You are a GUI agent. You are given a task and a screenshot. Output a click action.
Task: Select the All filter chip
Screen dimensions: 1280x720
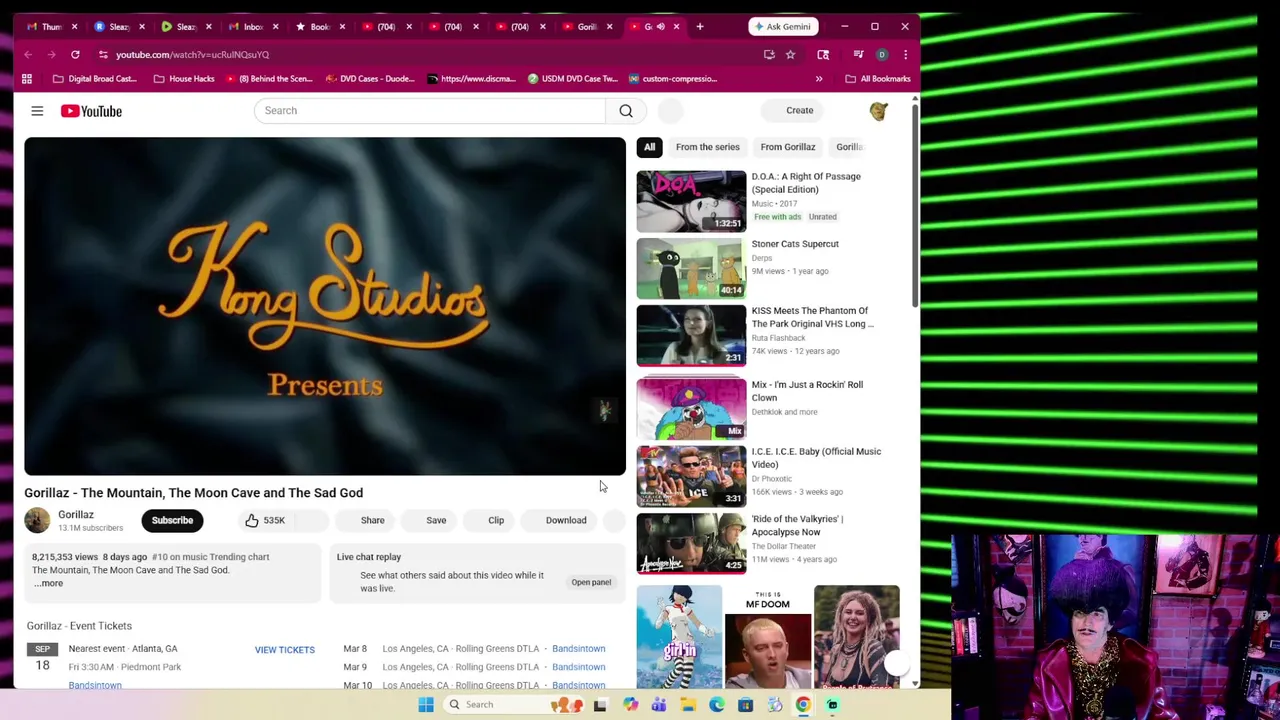point(649,147)
